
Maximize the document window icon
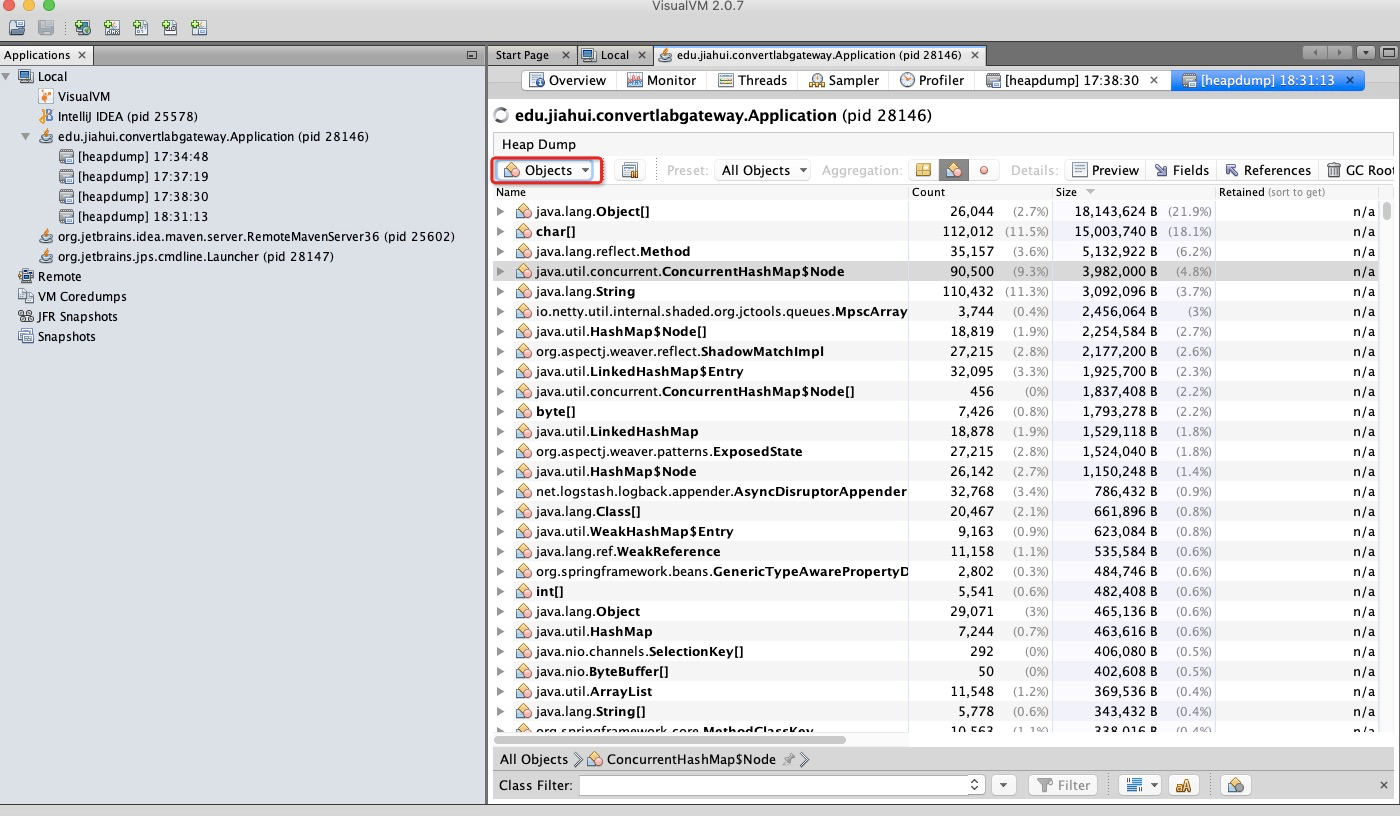(1387, 53)
